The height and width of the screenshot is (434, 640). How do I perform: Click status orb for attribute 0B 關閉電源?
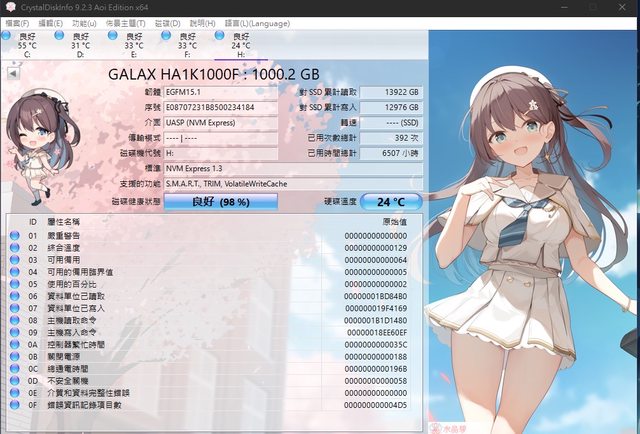coord(15,356)
